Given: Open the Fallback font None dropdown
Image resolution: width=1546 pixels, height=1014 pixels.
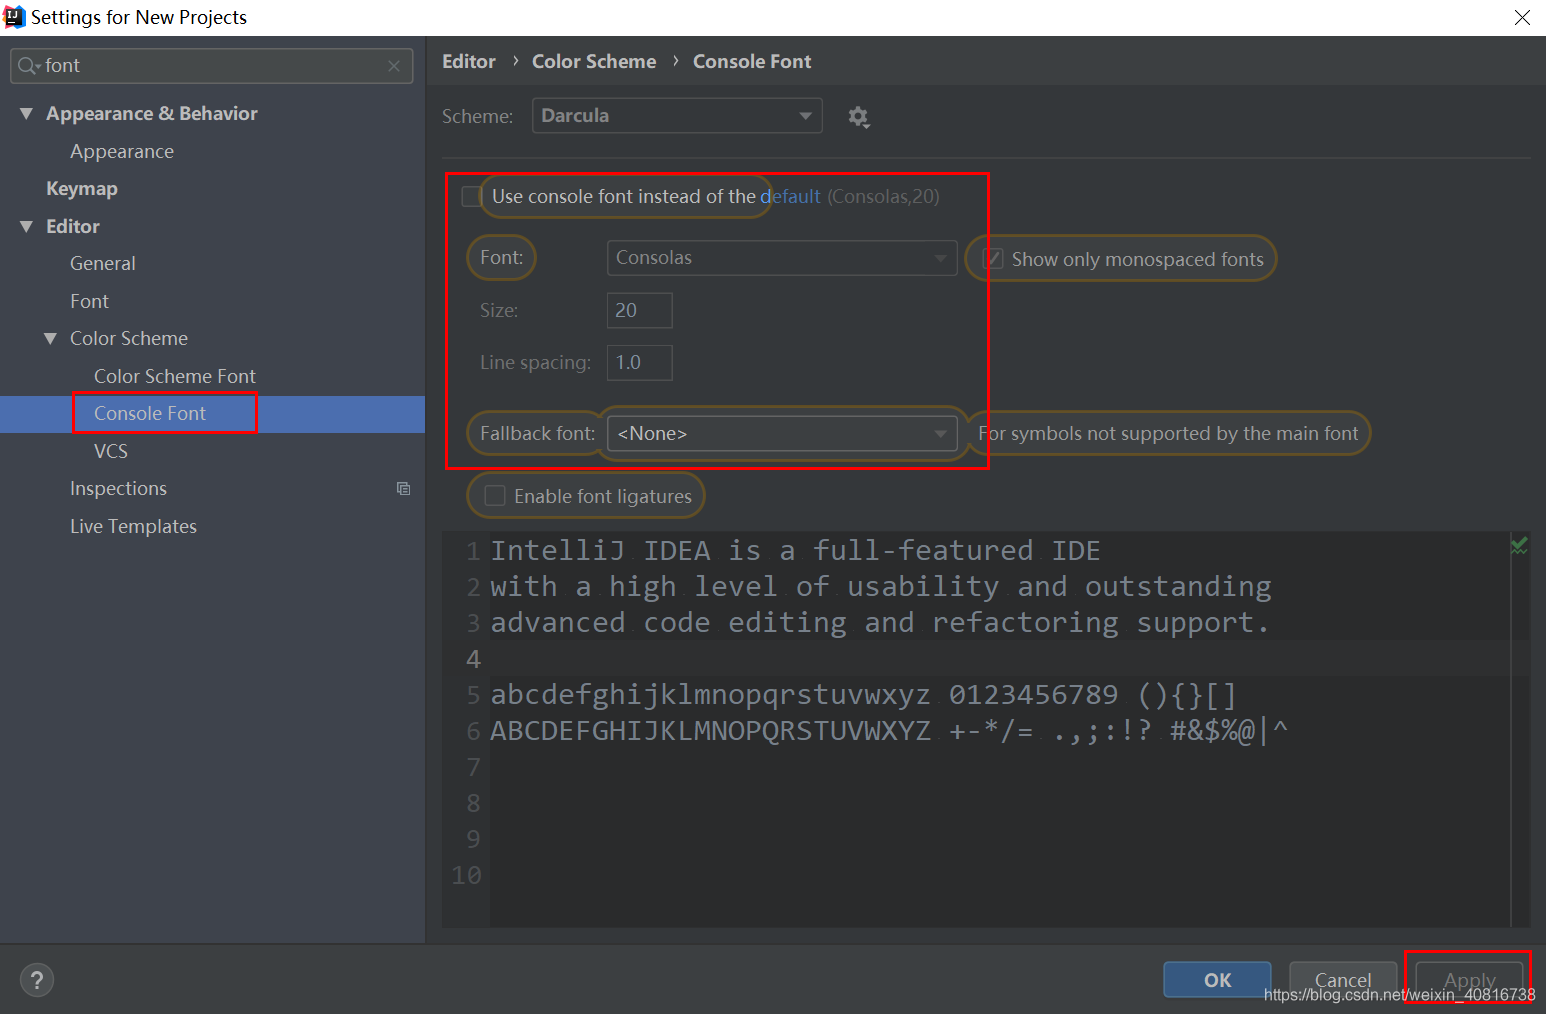Looking at the screenshot, I should (x=782, y=433).
